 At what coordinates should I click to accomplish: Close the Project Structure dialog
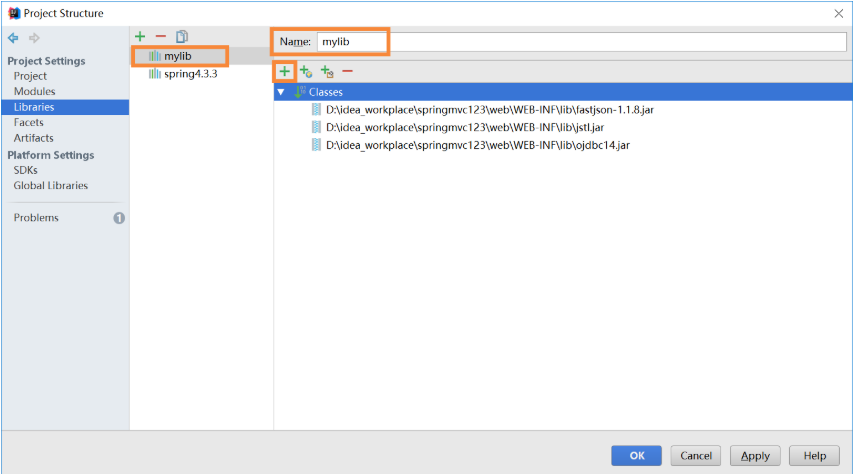coord(838,14)
